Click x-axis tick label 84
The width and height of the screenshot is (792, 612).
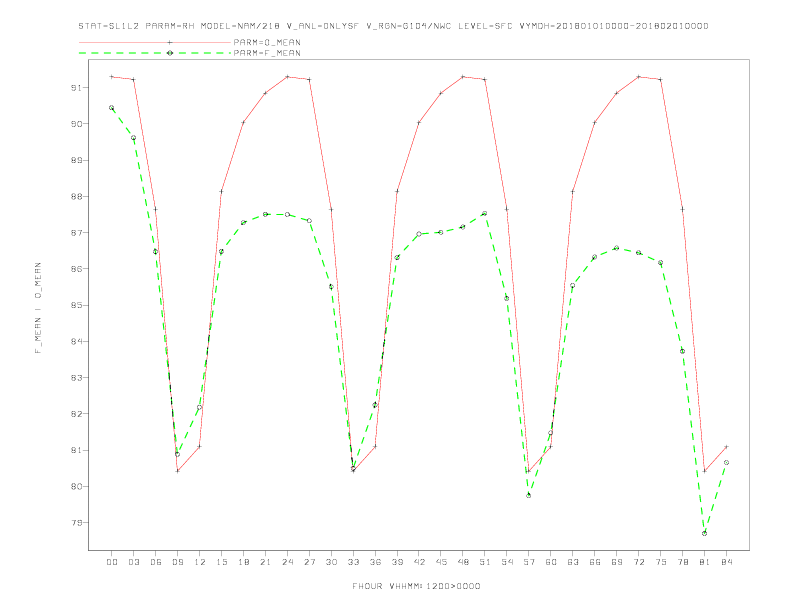point(726,562)
